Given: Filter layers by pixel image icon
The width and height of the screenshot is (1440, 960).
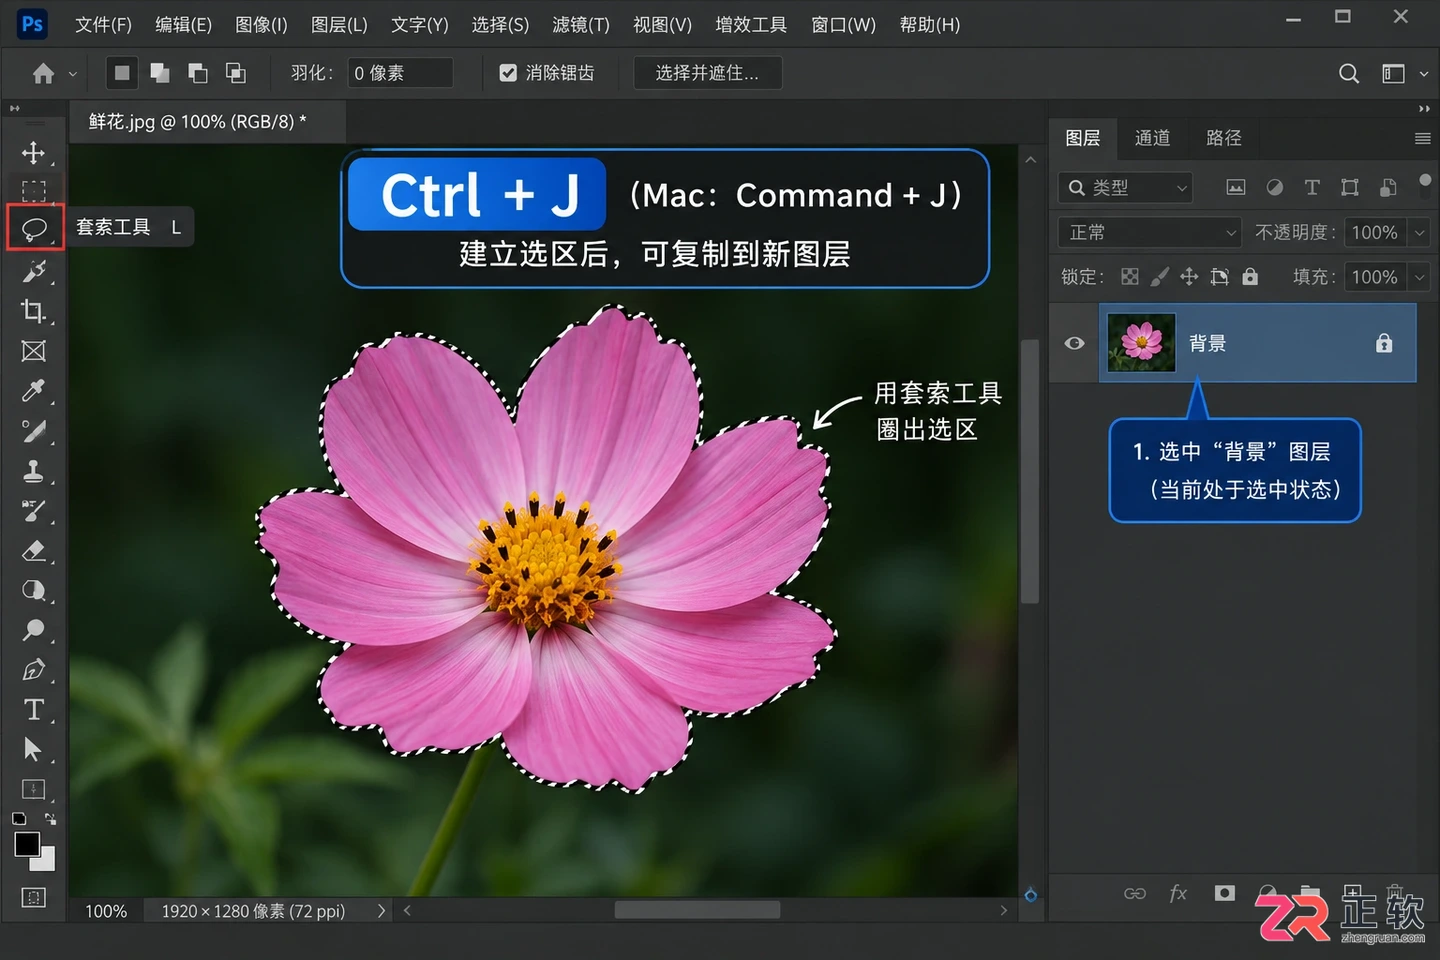Looking at the screenshot, I should 1236,187.
